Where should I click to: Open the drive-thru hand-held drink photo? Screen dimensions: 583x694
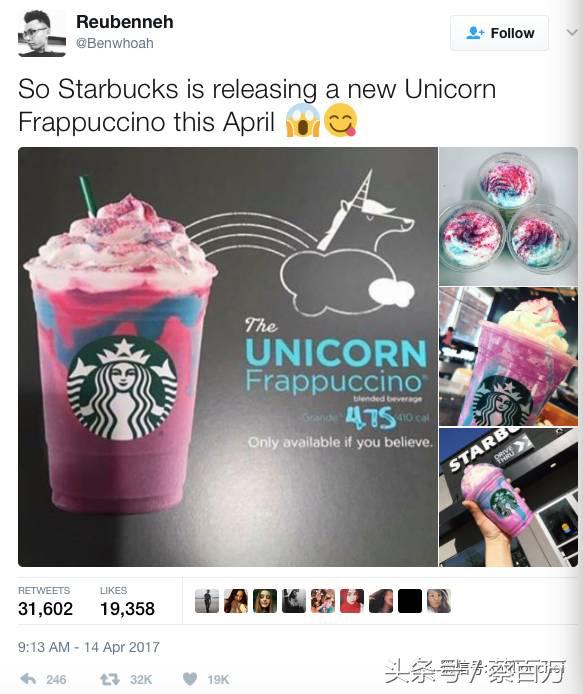[508, 497]
